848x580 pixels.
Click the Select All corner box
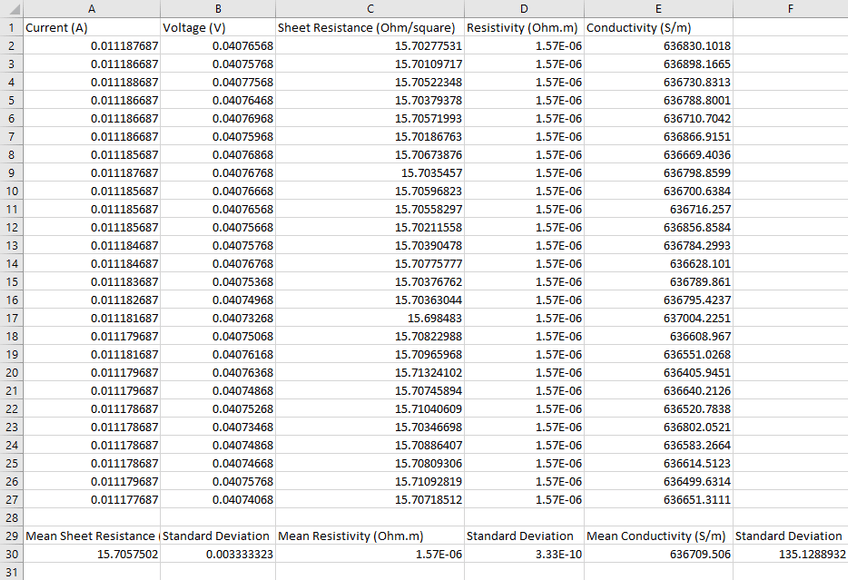click(x=11, y=9)
